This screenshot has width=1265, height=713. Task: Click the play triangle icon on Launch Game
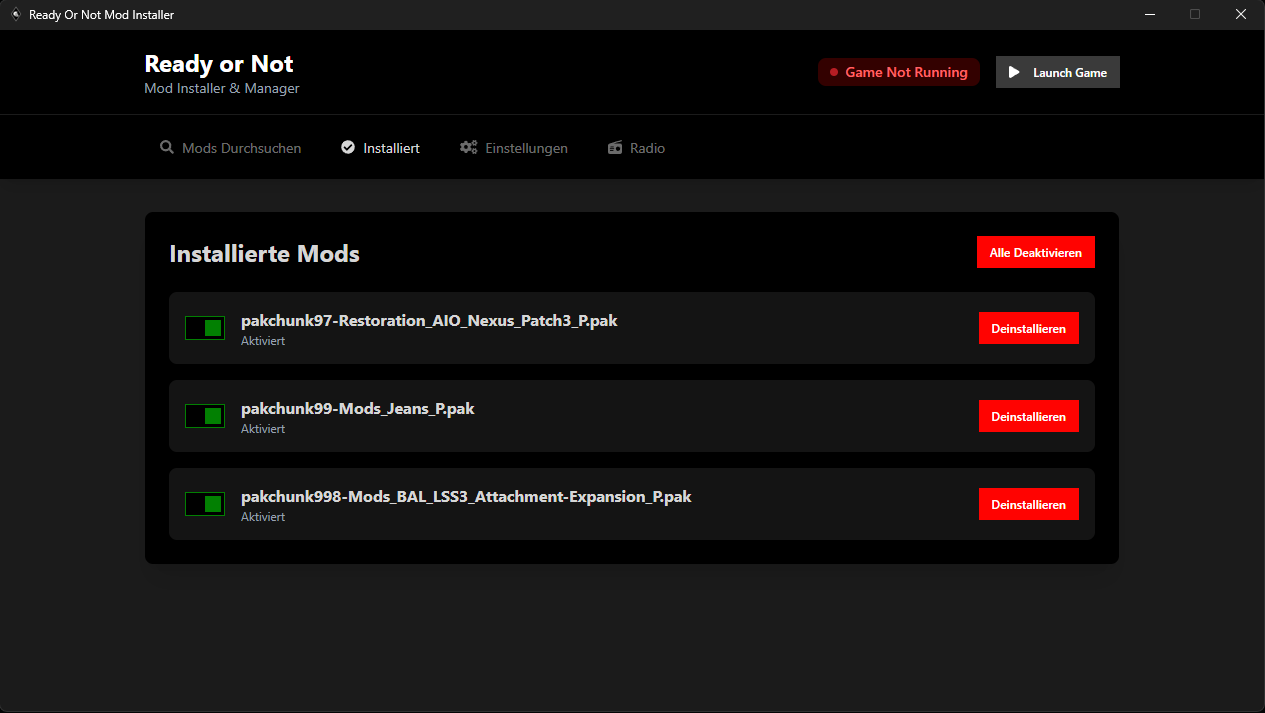tap(1014, 72)
